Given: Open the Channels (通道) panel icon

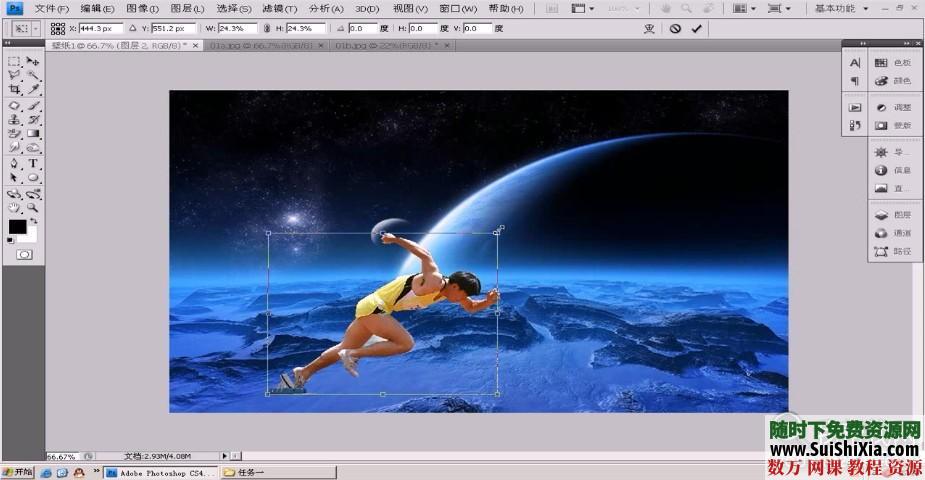Looking at the screenshot, I should coord(881,233).
